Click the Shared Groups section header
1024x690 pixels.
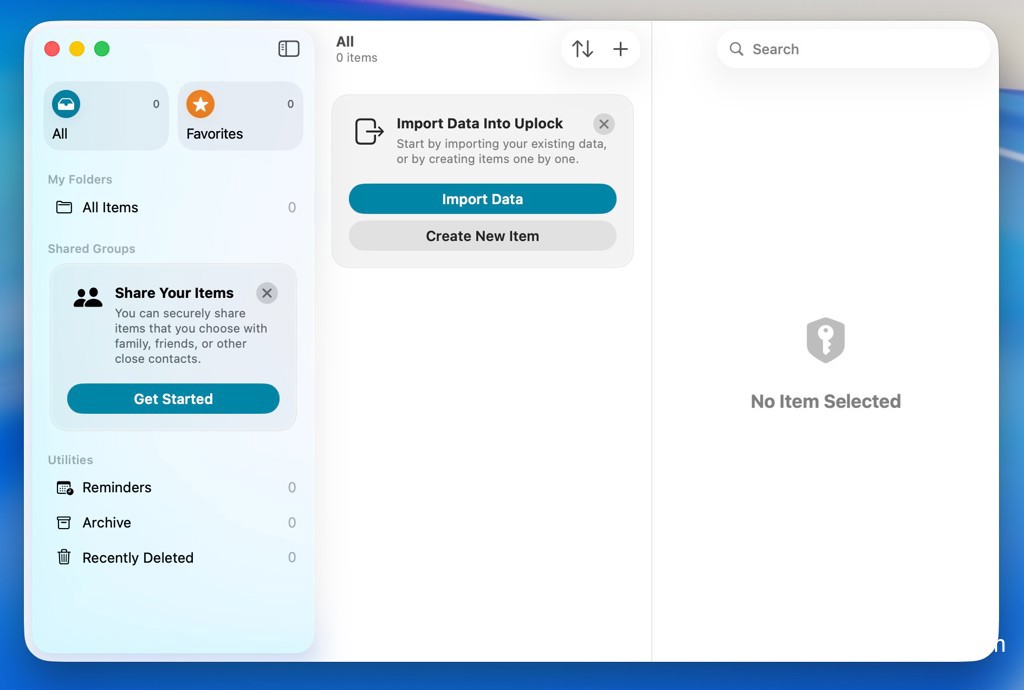(91, 249)
